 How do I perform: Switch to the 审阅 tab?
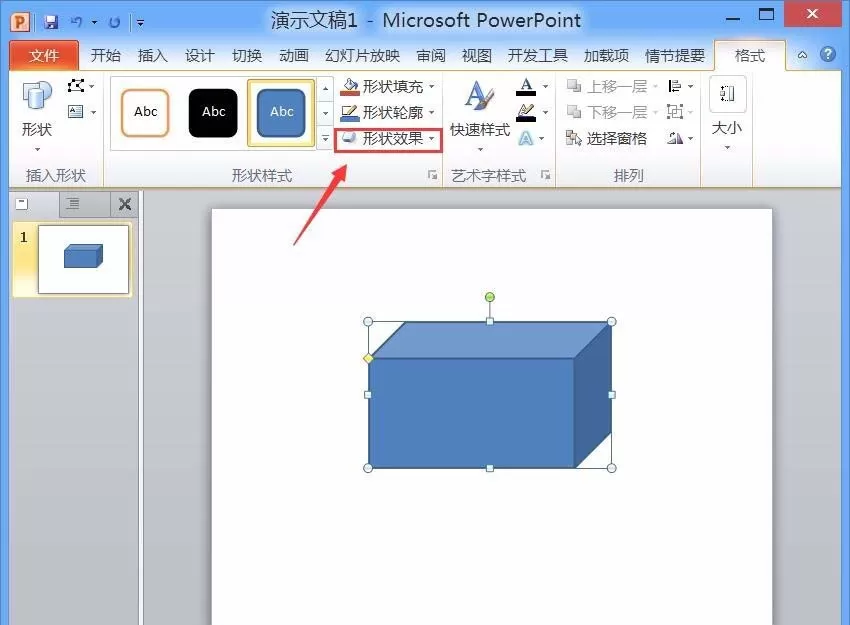431,55
